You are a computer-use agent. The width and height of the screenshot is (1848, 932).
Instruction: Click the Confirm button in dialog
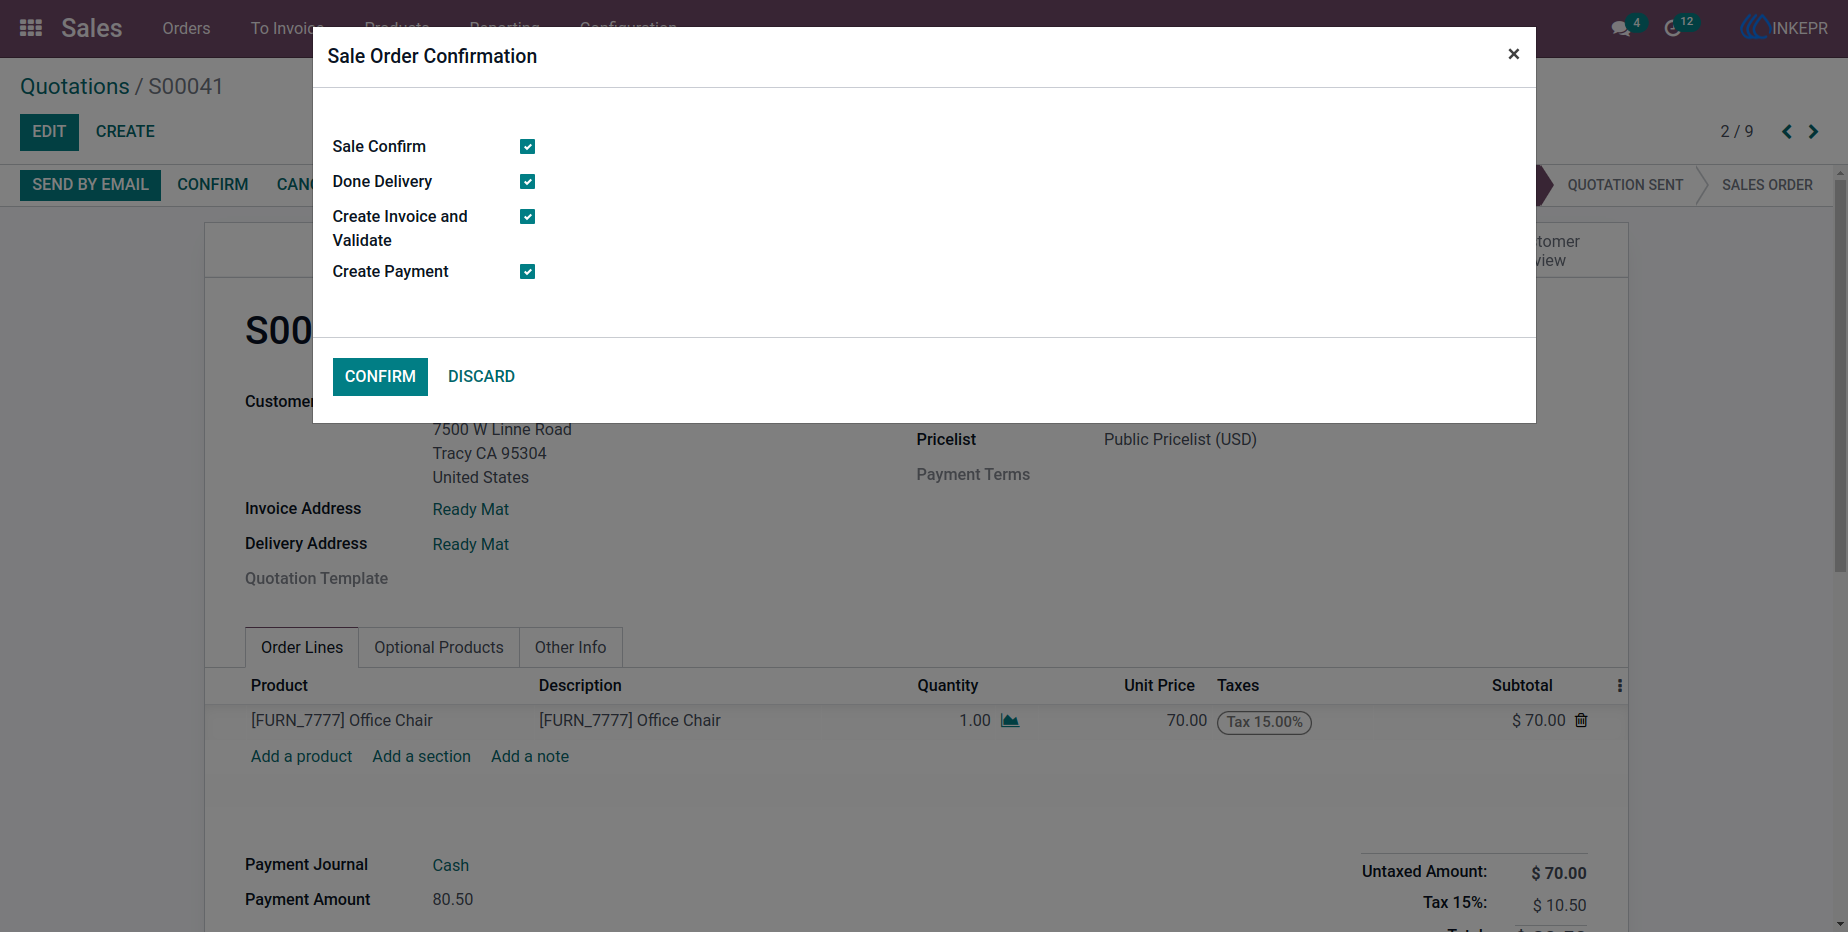(x=380, y=377)
